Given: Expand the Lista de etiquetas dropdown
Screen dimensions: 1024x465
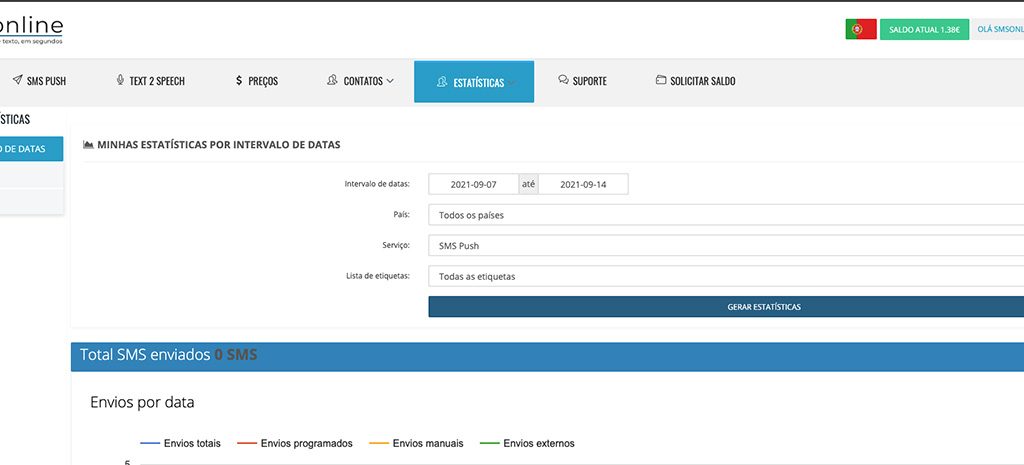Looking at the screenshot, I should 725,276.
